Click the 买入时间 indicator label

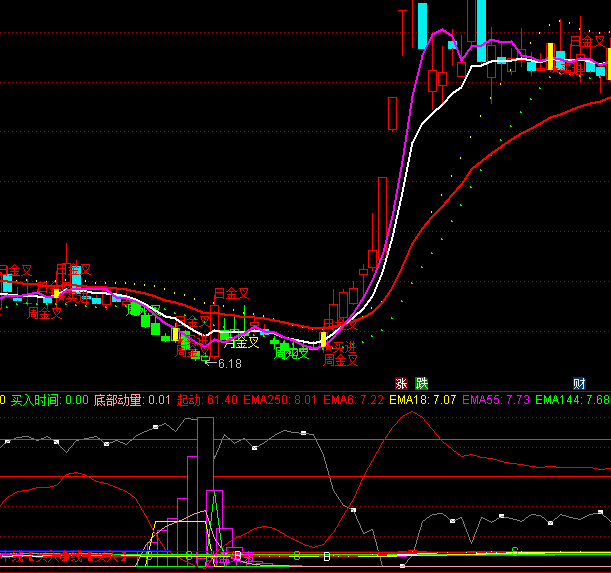[35, 400]
